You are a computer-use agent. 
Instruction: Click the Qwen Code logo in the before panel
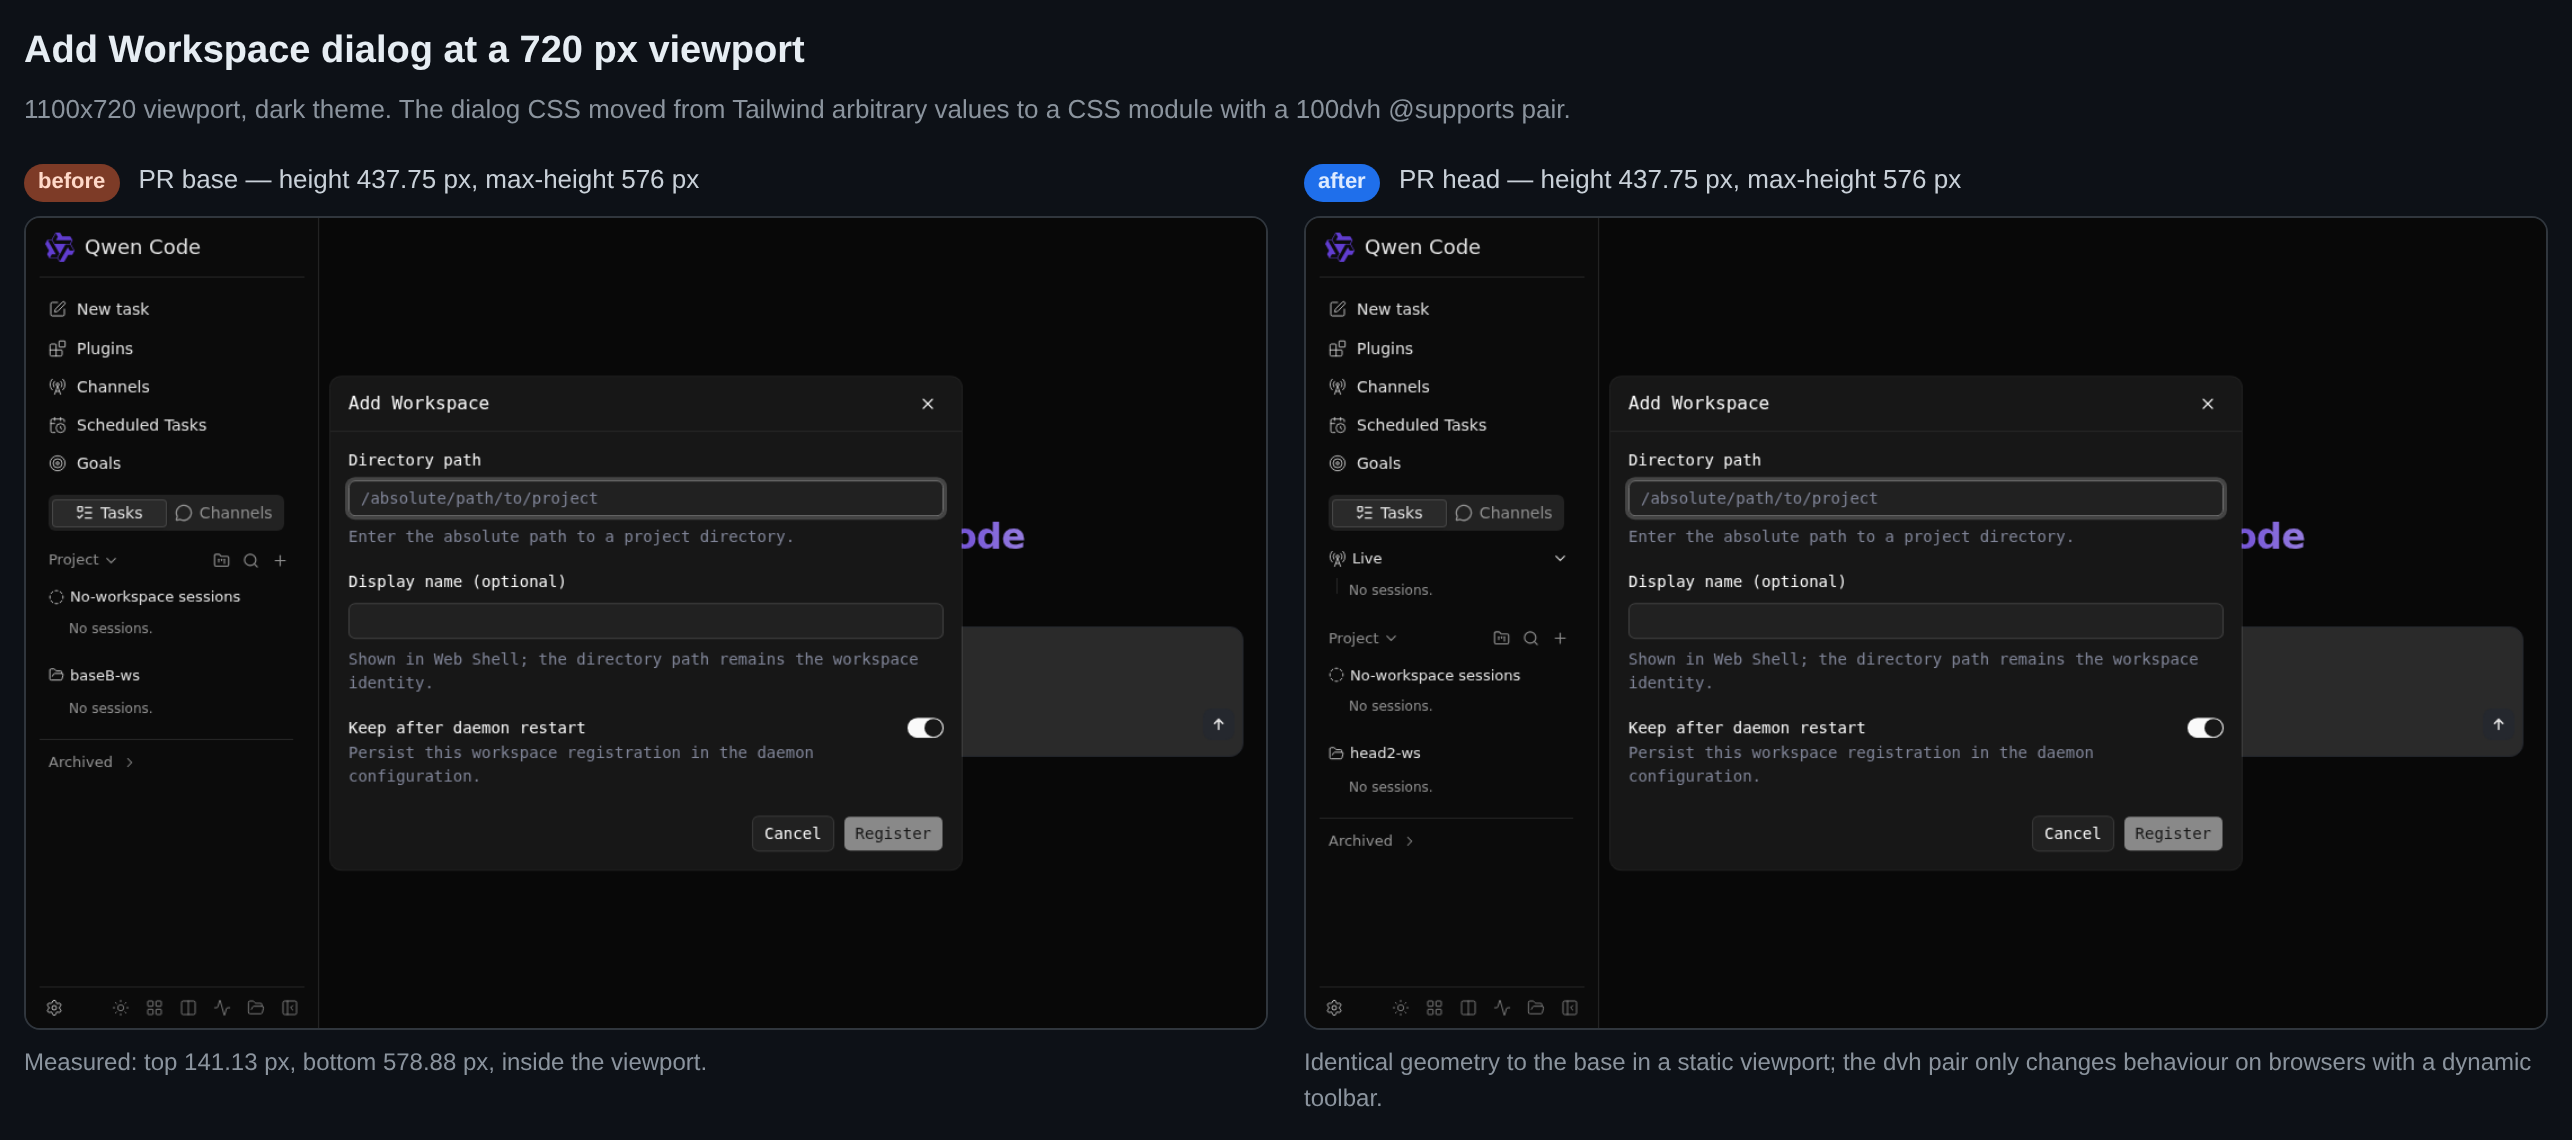(60, 247)
